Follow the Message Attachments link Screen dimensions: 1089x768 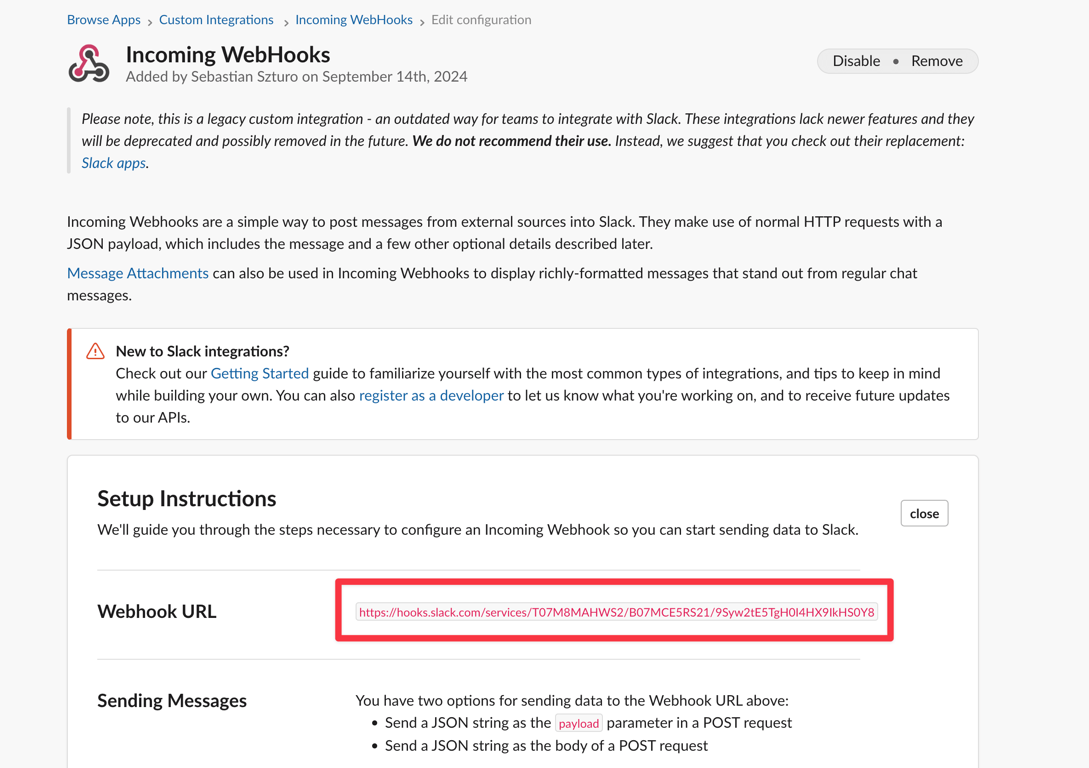(138, 273)
